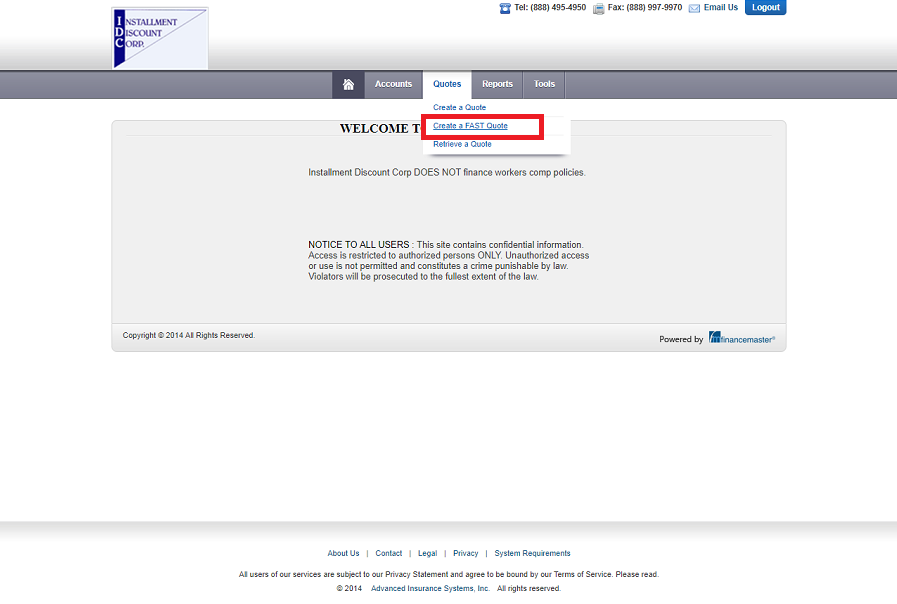
Task: Click the Tel: (888) 495-4950 text
Action: pyautogui.click(x=550, y=7)
